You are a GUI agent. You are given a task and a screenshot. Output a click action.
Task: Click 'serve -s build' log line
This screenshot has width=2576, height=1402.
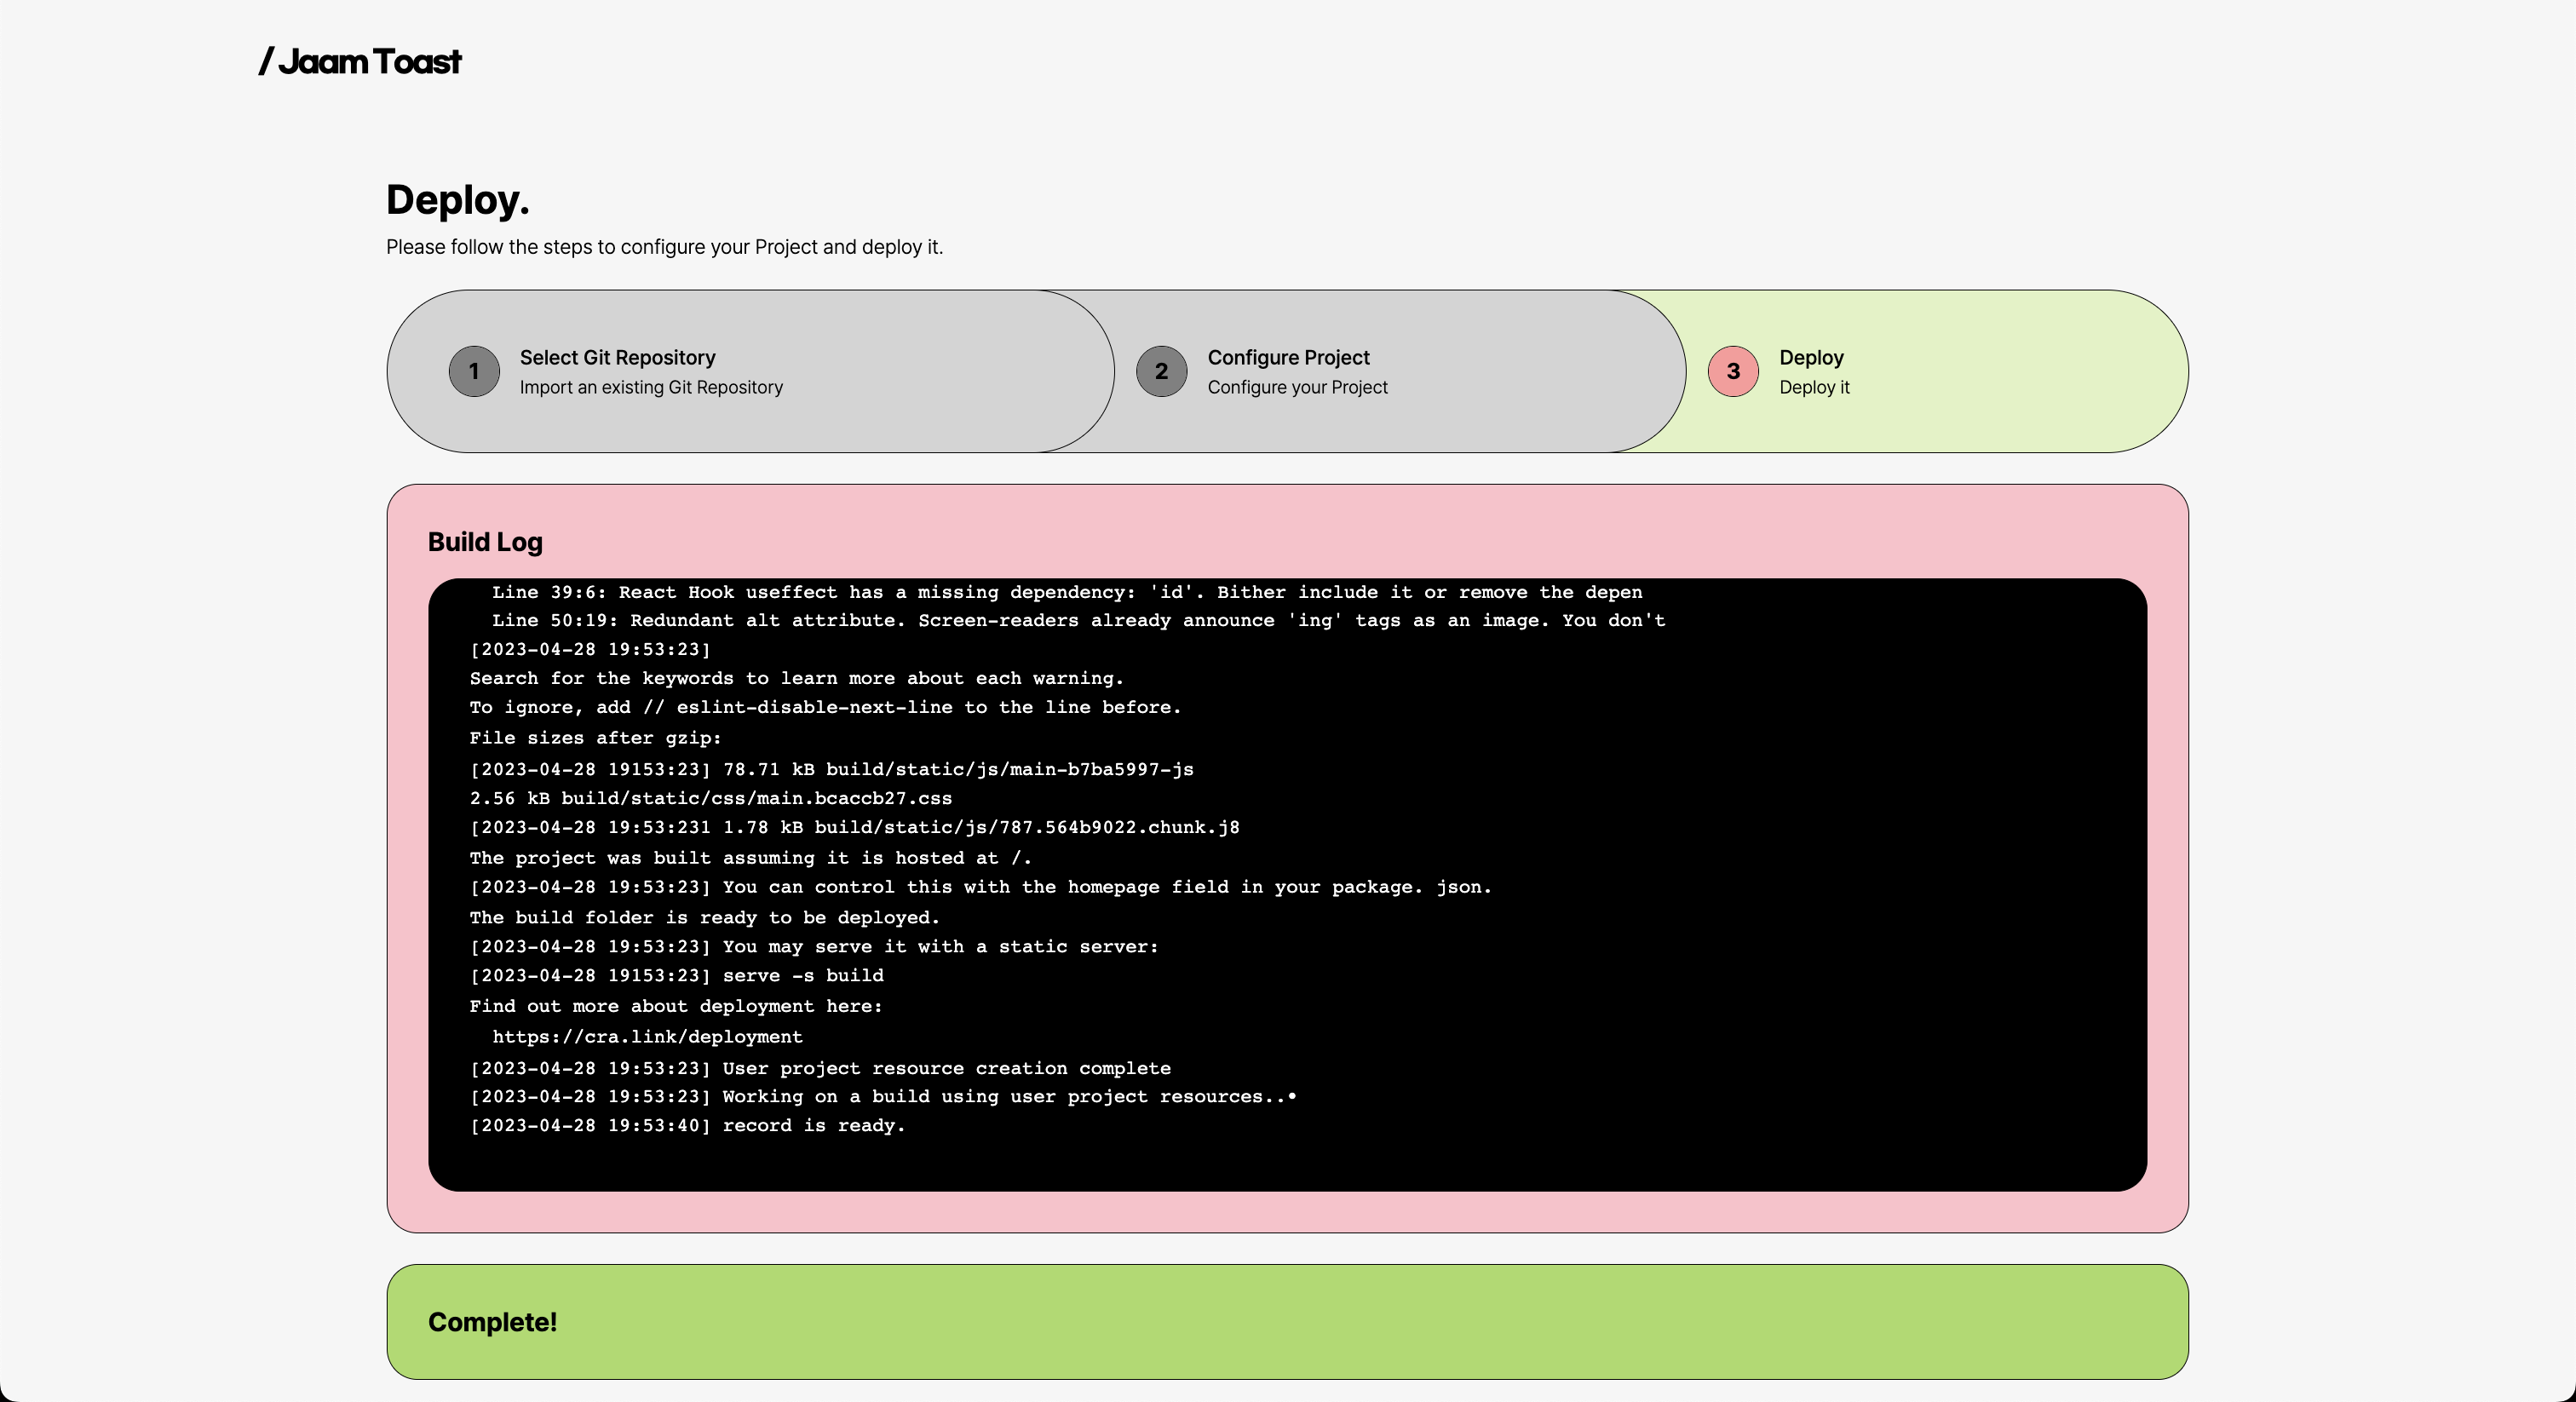(676, 975)
